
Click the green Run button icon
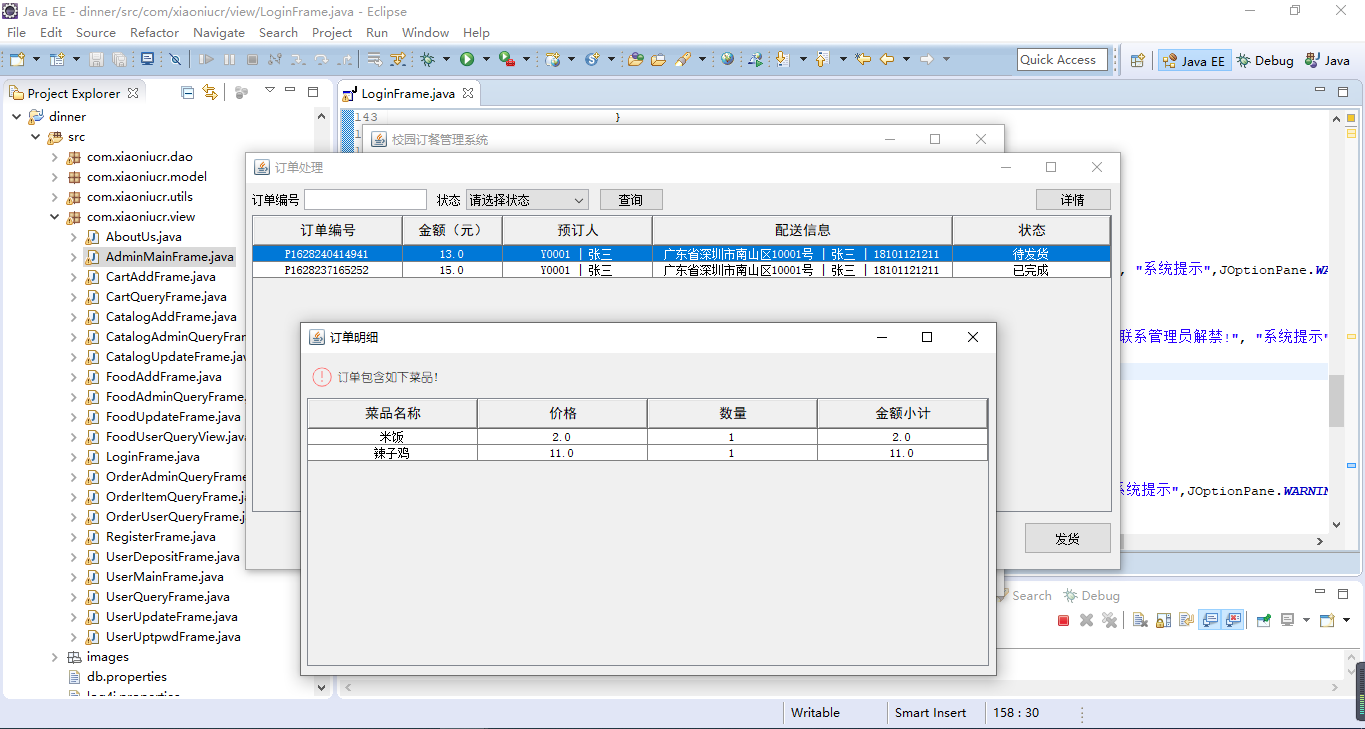click(x=466, y=60)
